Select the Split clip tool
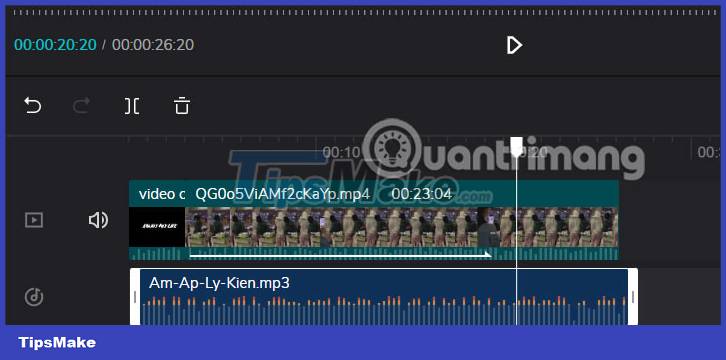726x360 pixels. (x=132, y=106)
